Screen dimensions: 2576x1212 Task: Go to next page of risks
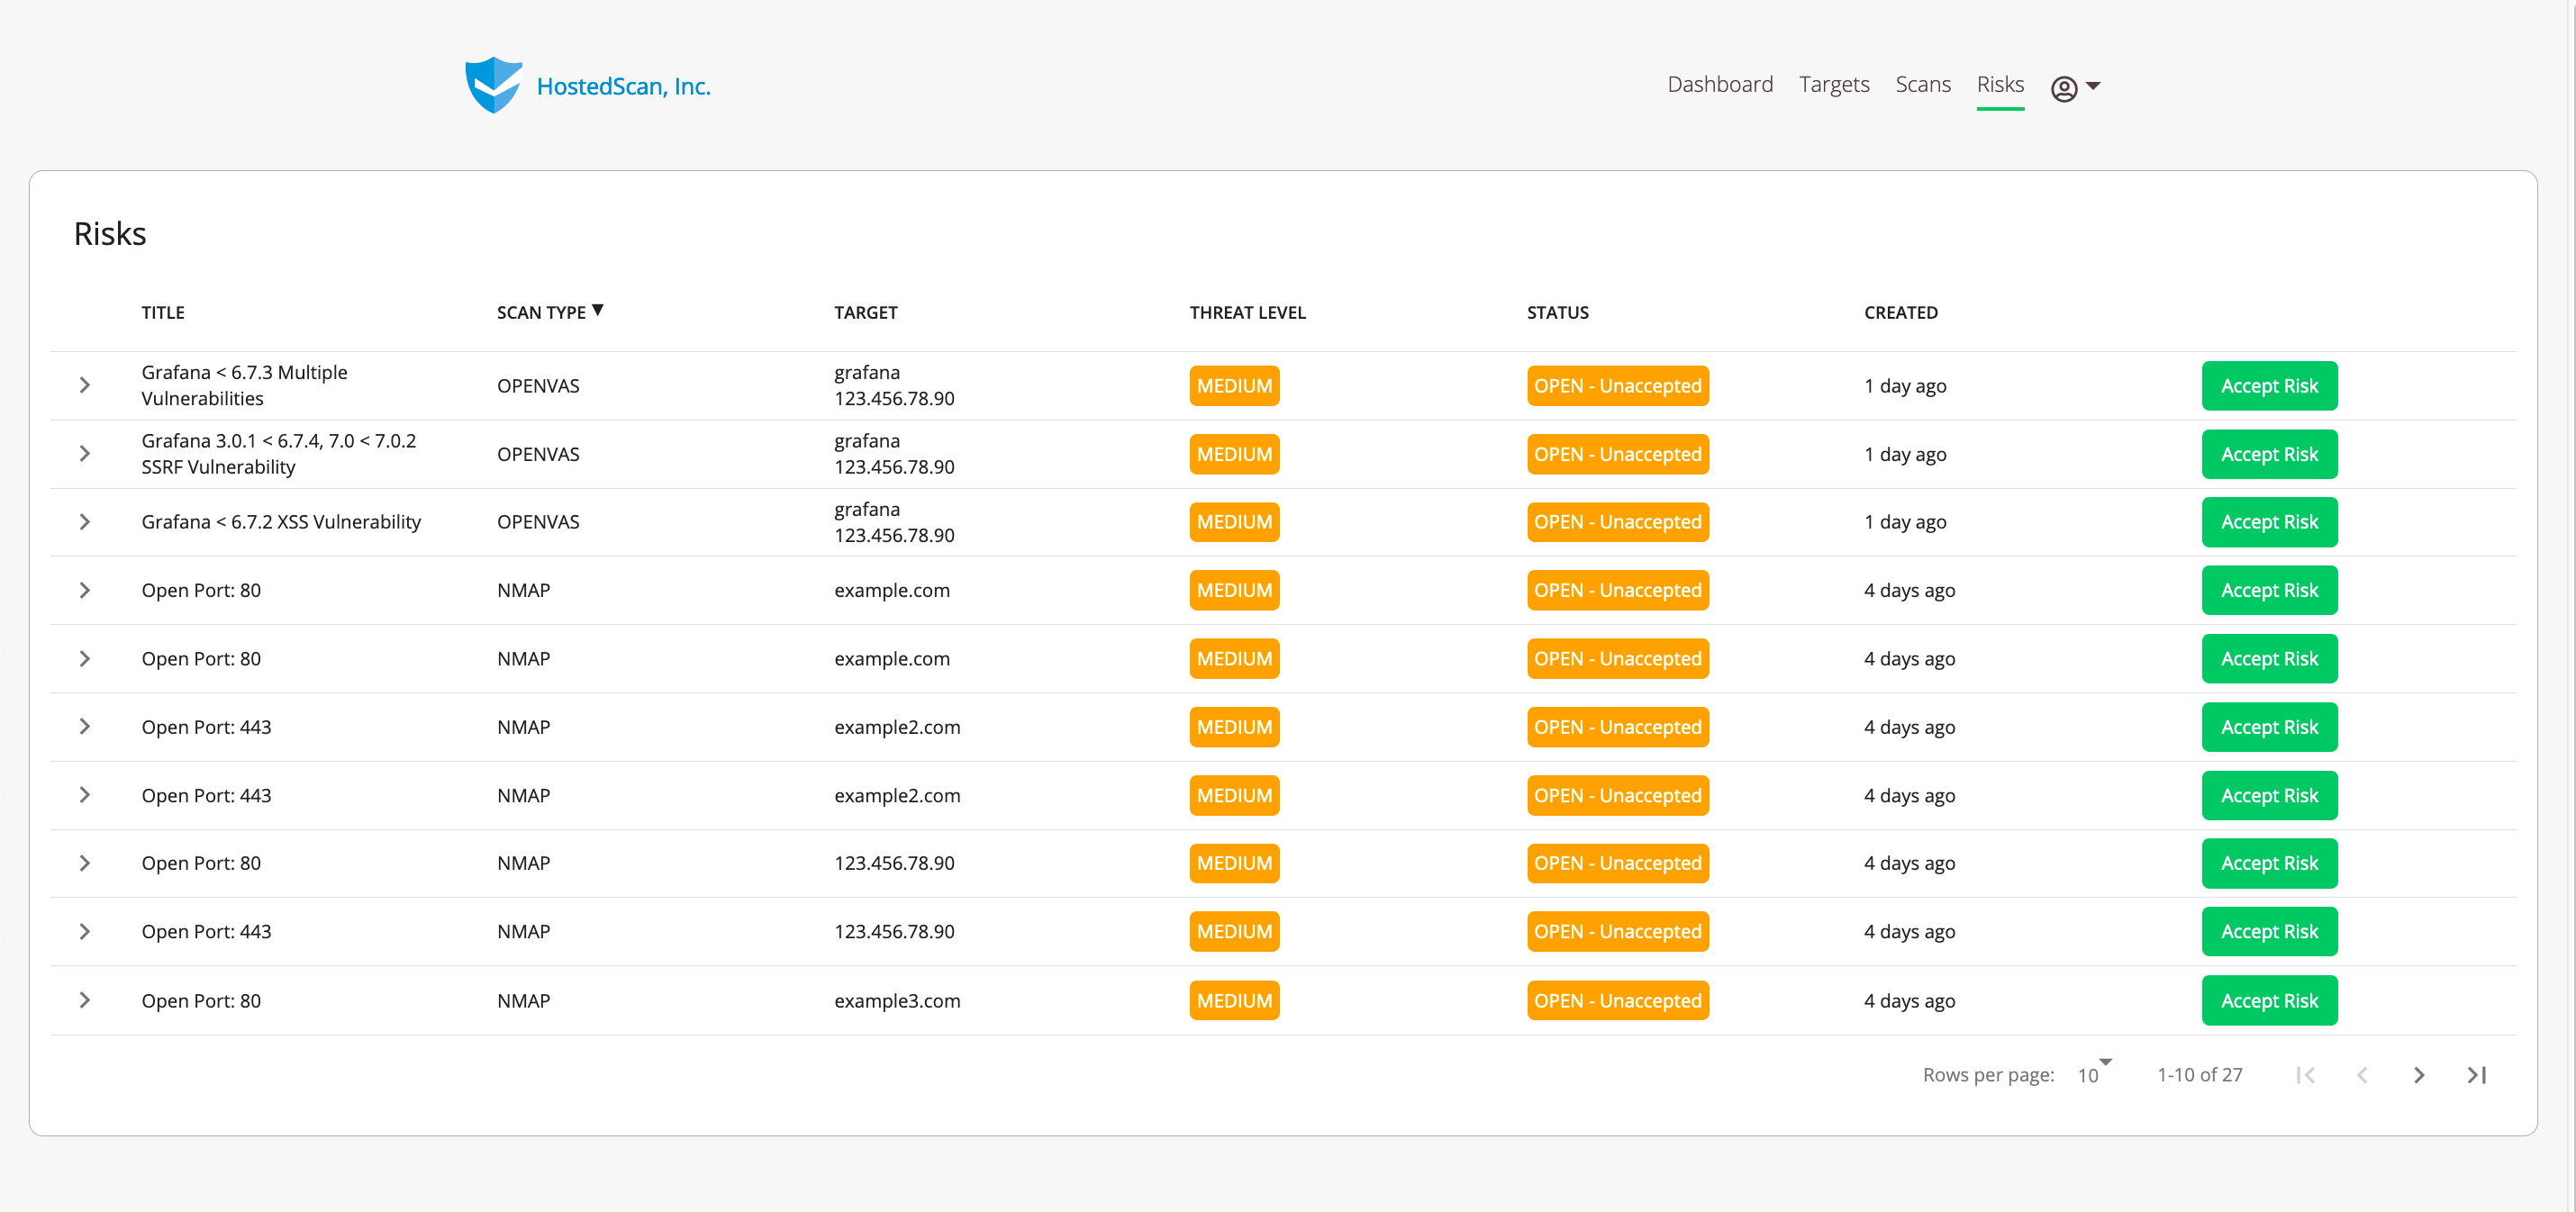coord(2418,1075)
